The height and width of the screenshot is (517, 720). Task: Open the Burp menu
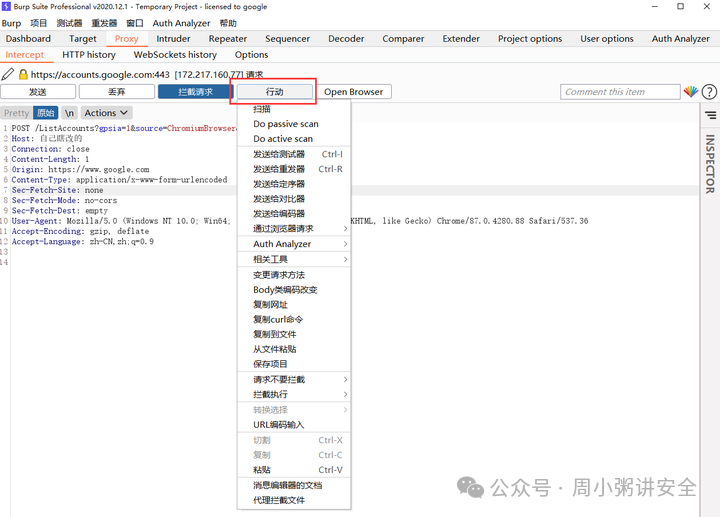11,23
